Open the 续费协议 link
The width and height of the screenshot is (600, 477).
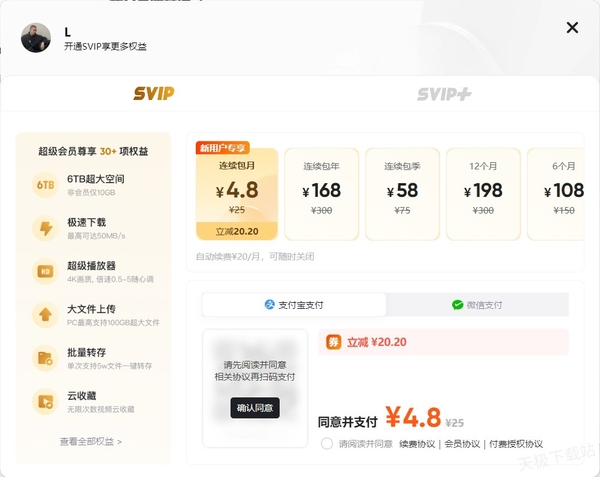point(417,444)
